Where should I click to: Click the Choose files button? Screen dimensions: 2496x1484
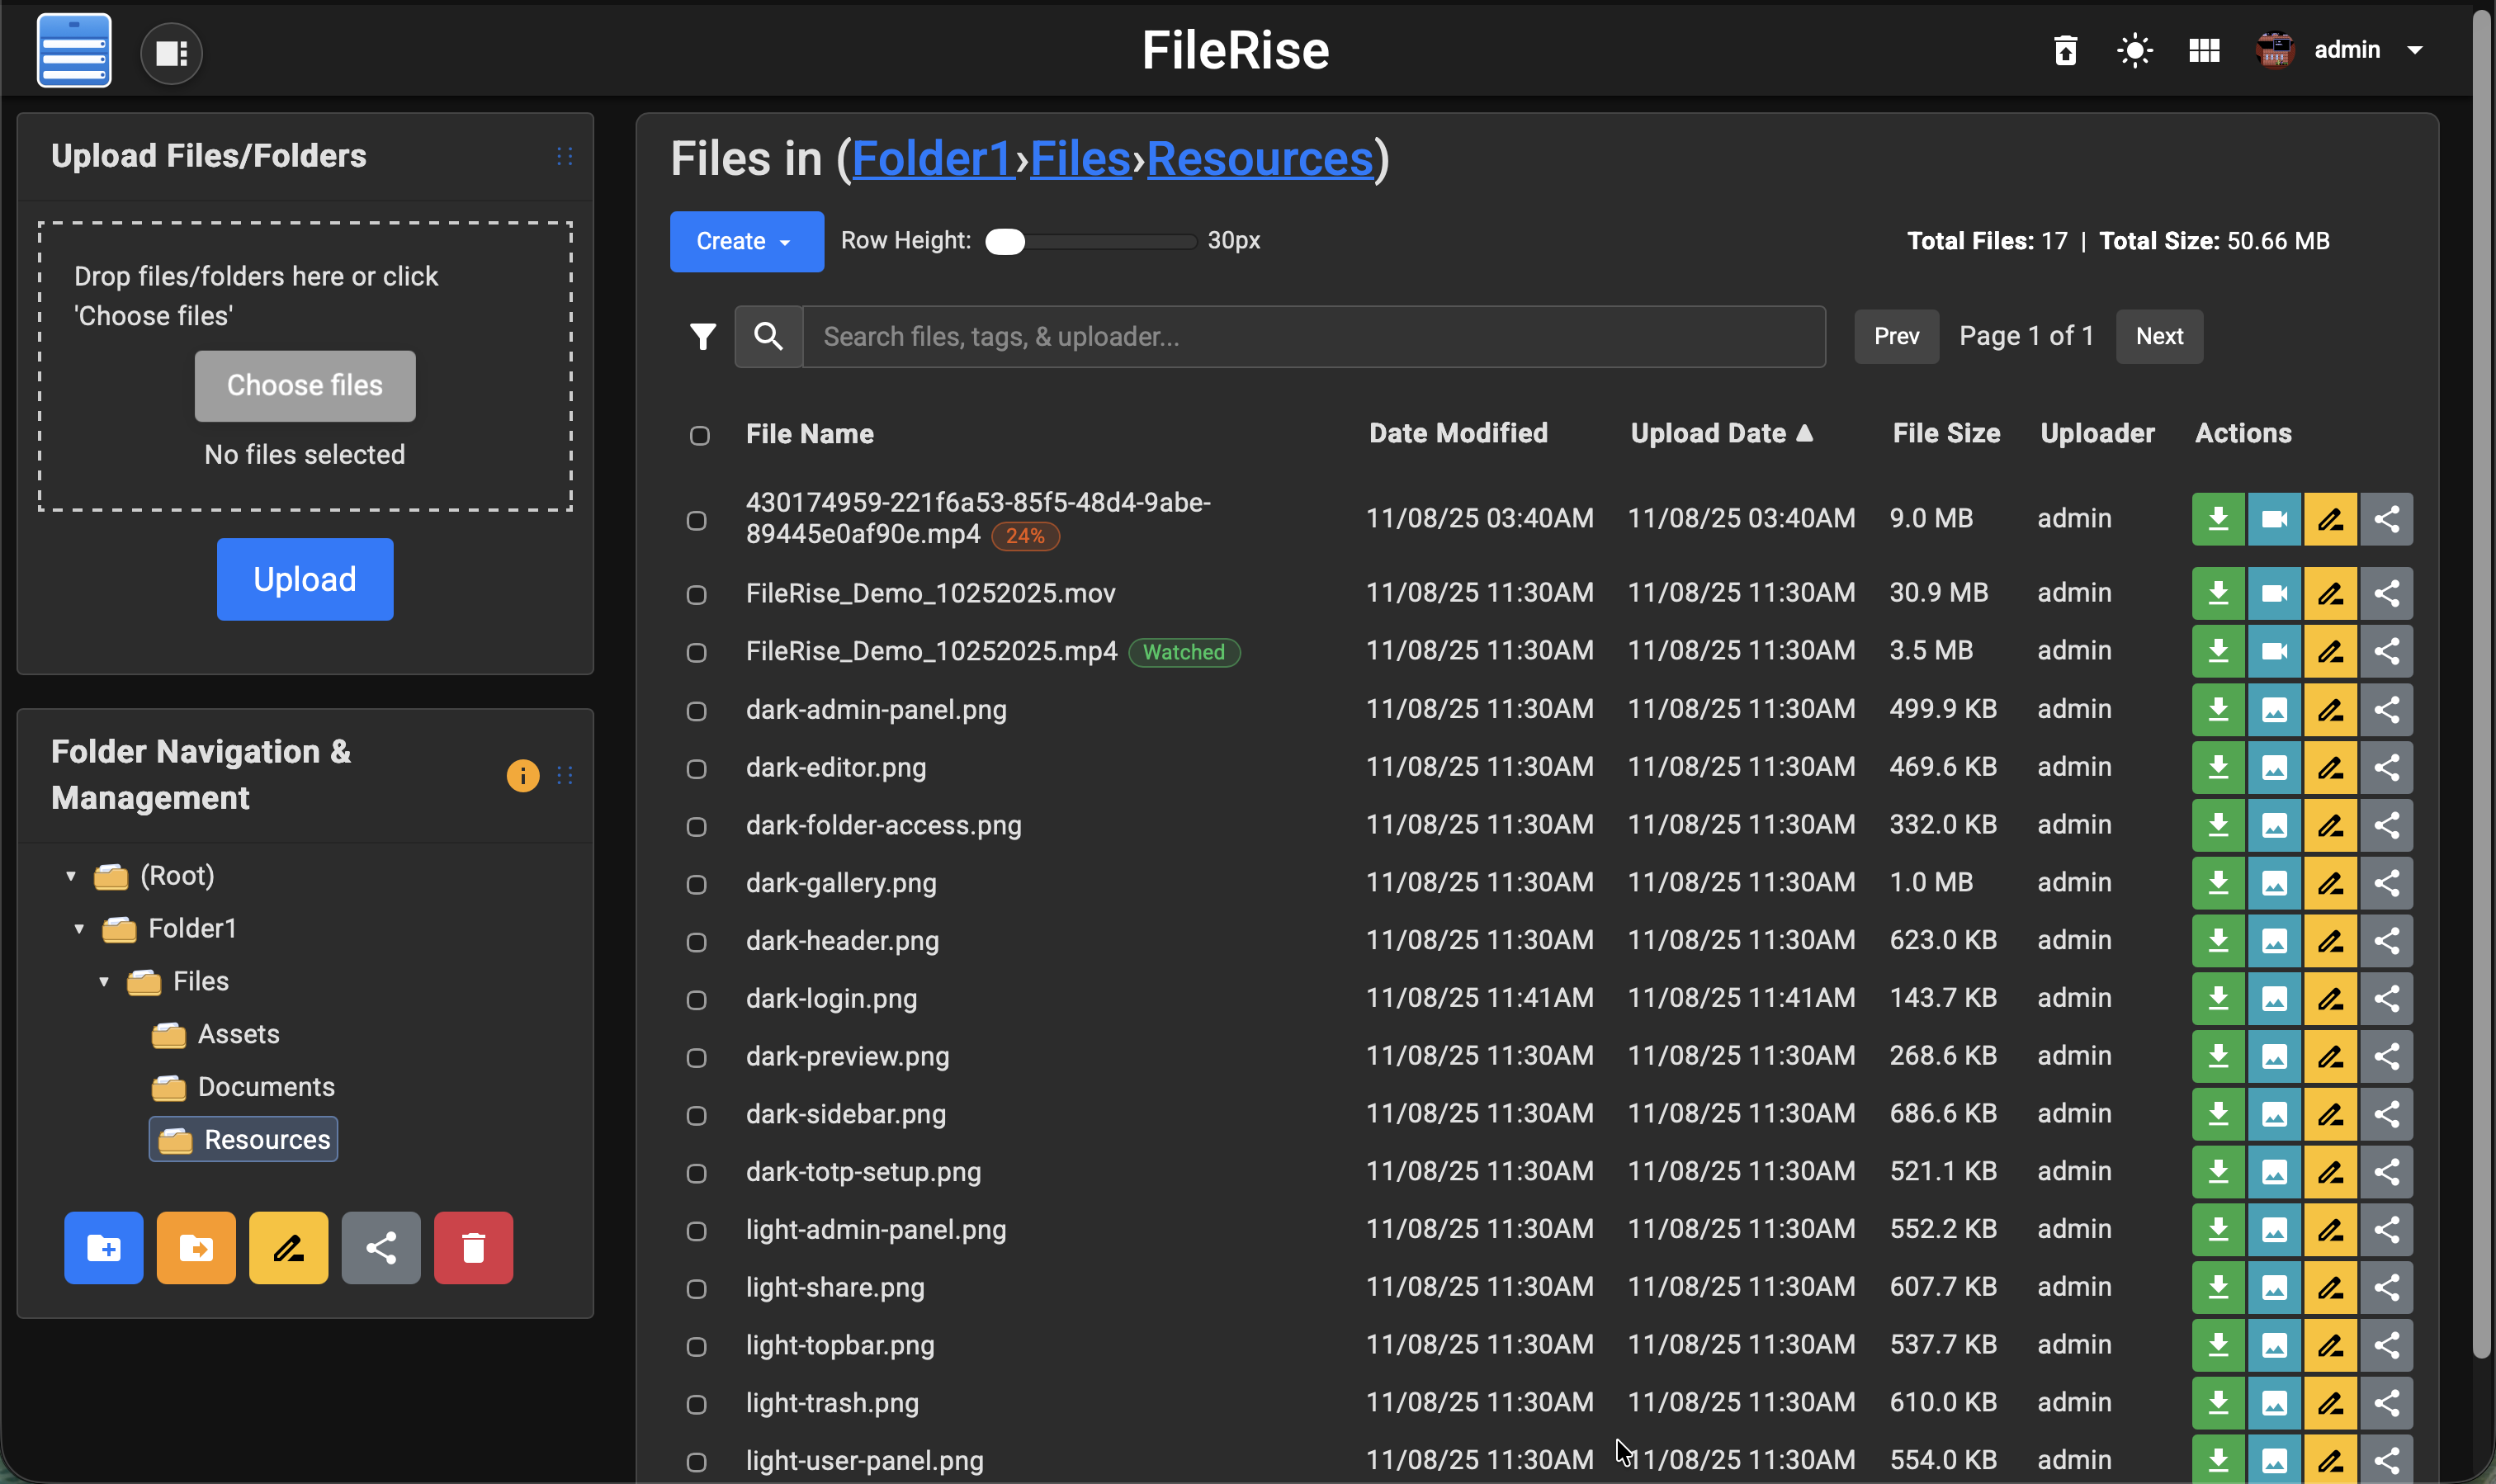pos(304,385)
